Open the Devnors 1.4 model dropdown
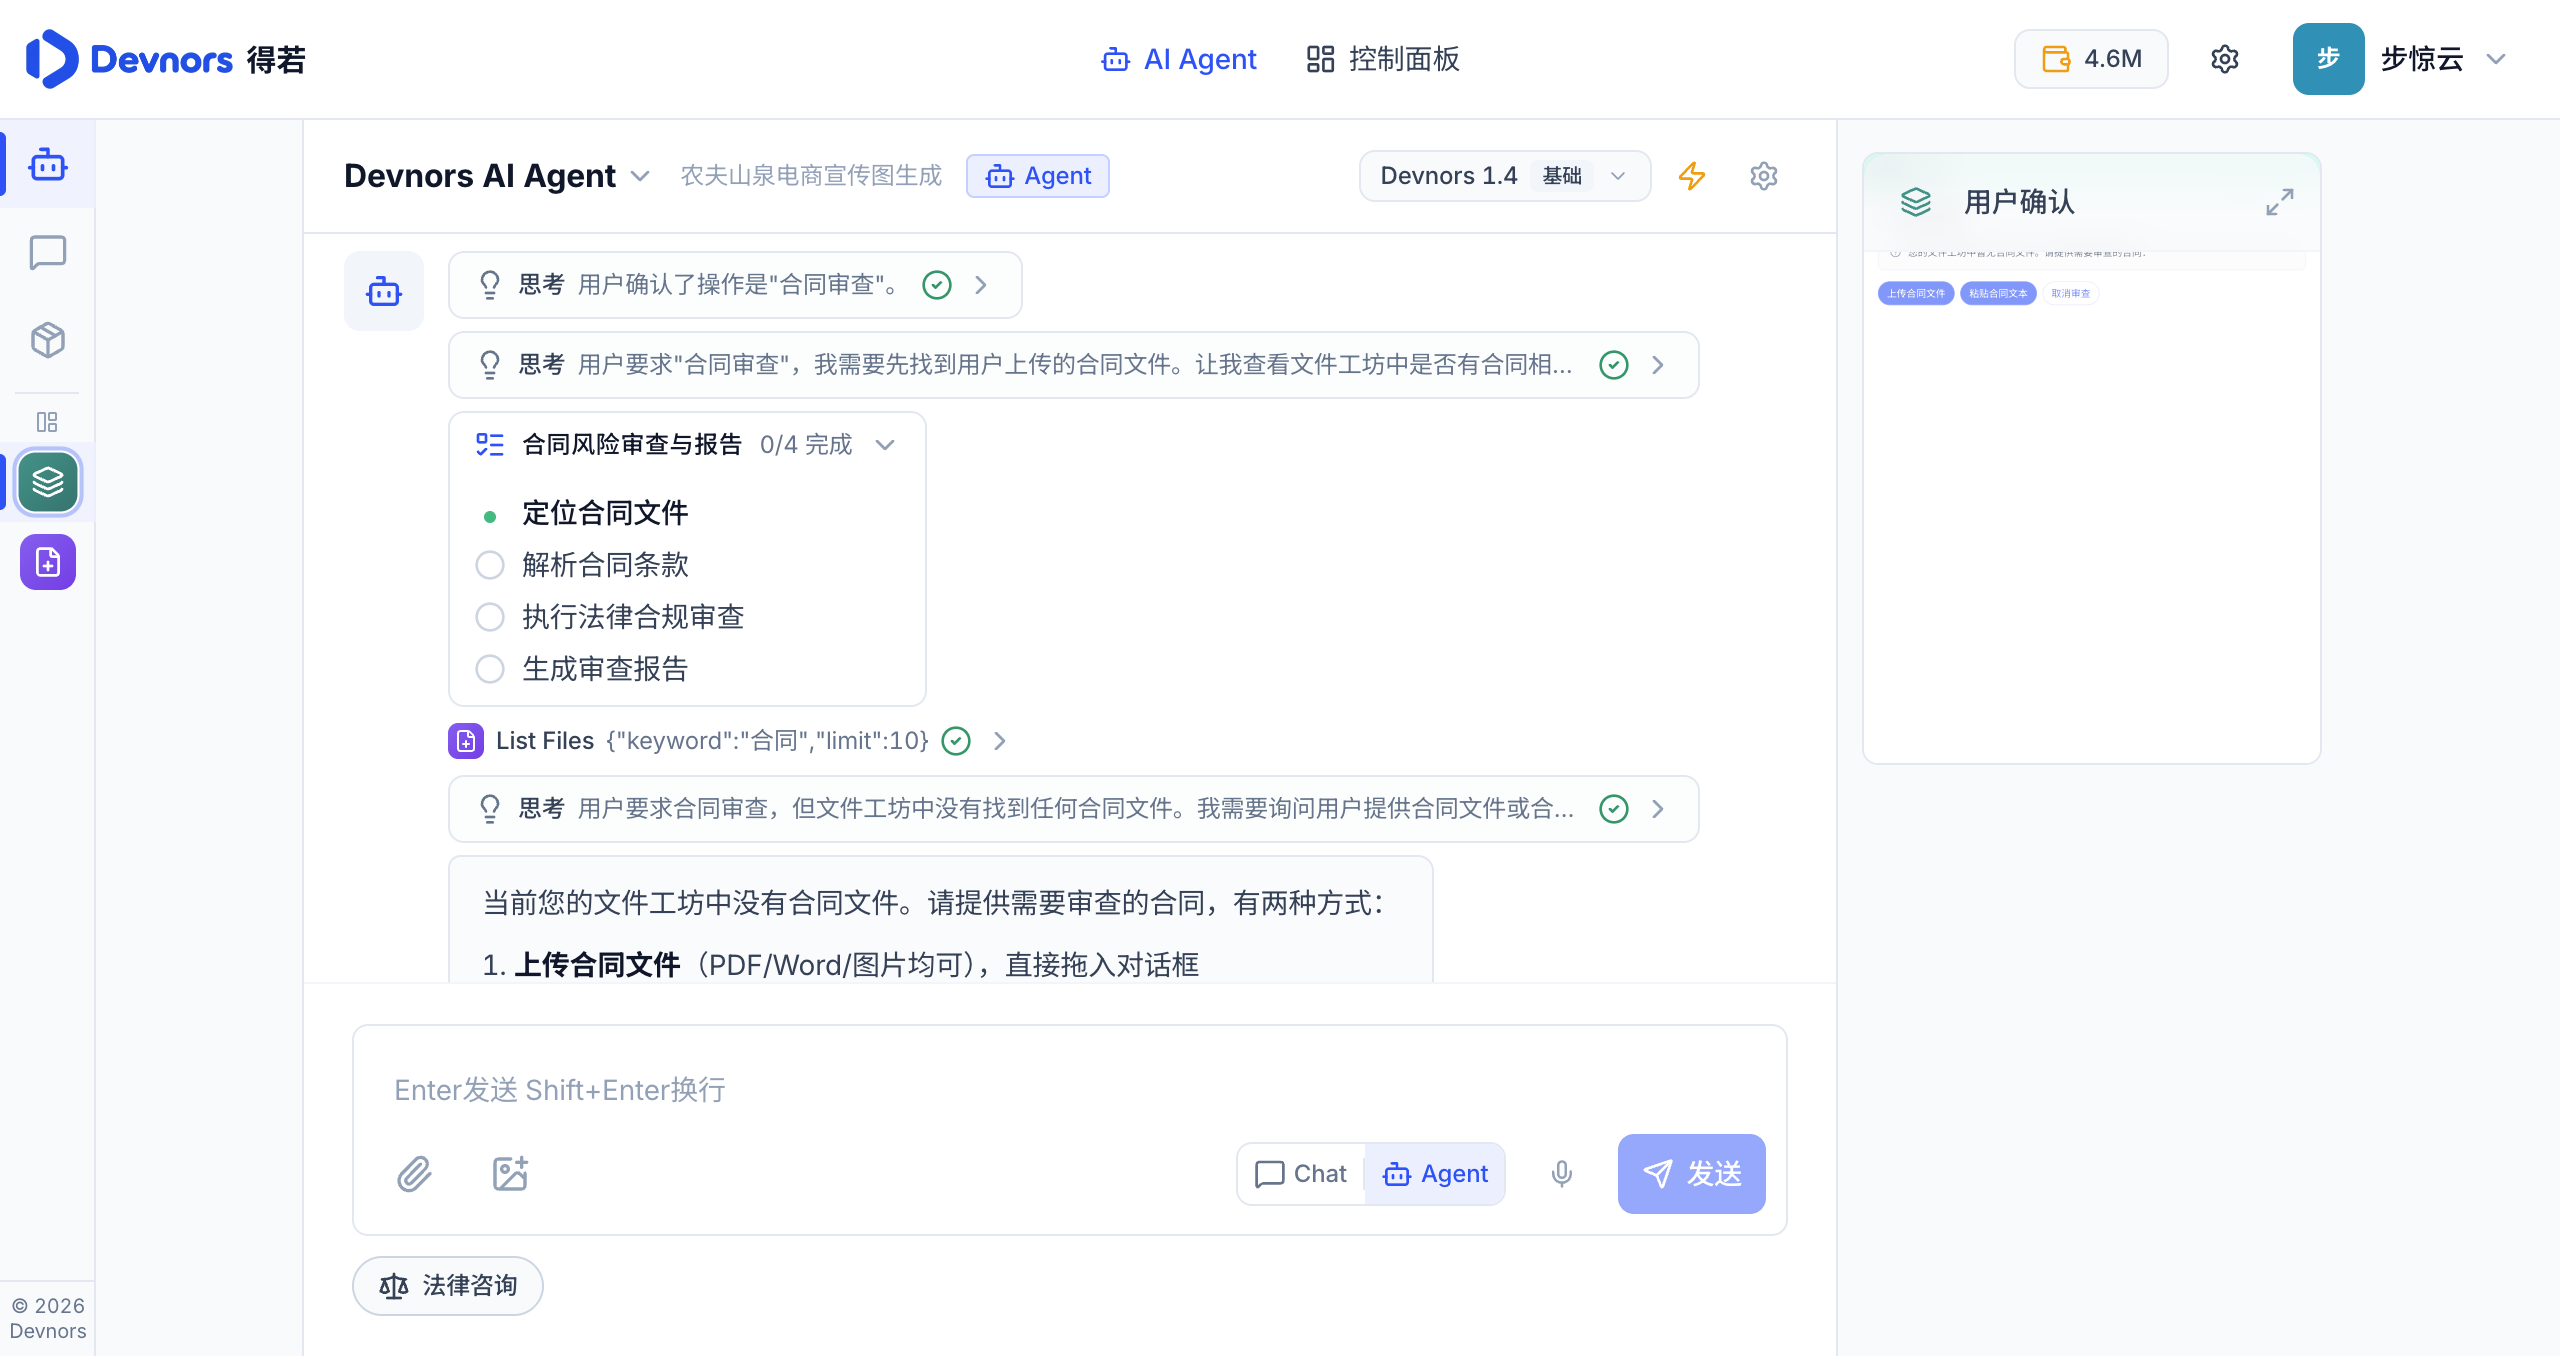The image size is (2560, 1356). tap(1504, 176)
